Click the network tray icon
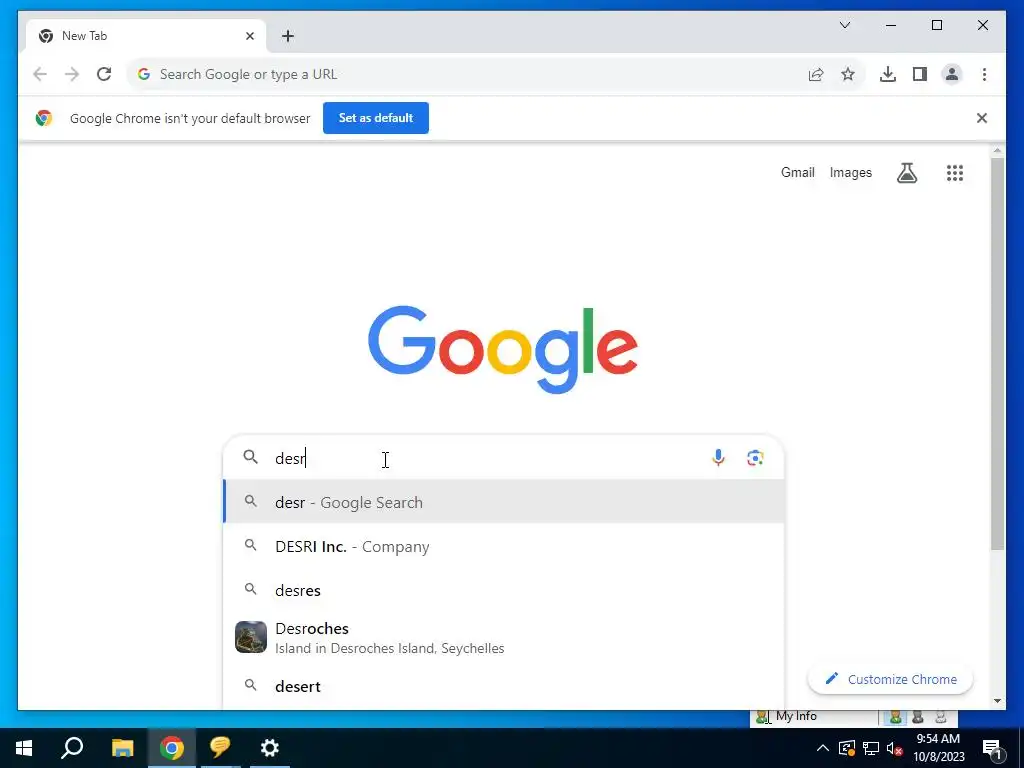The height and width of the screenshot is (768, 1024). 871,748
